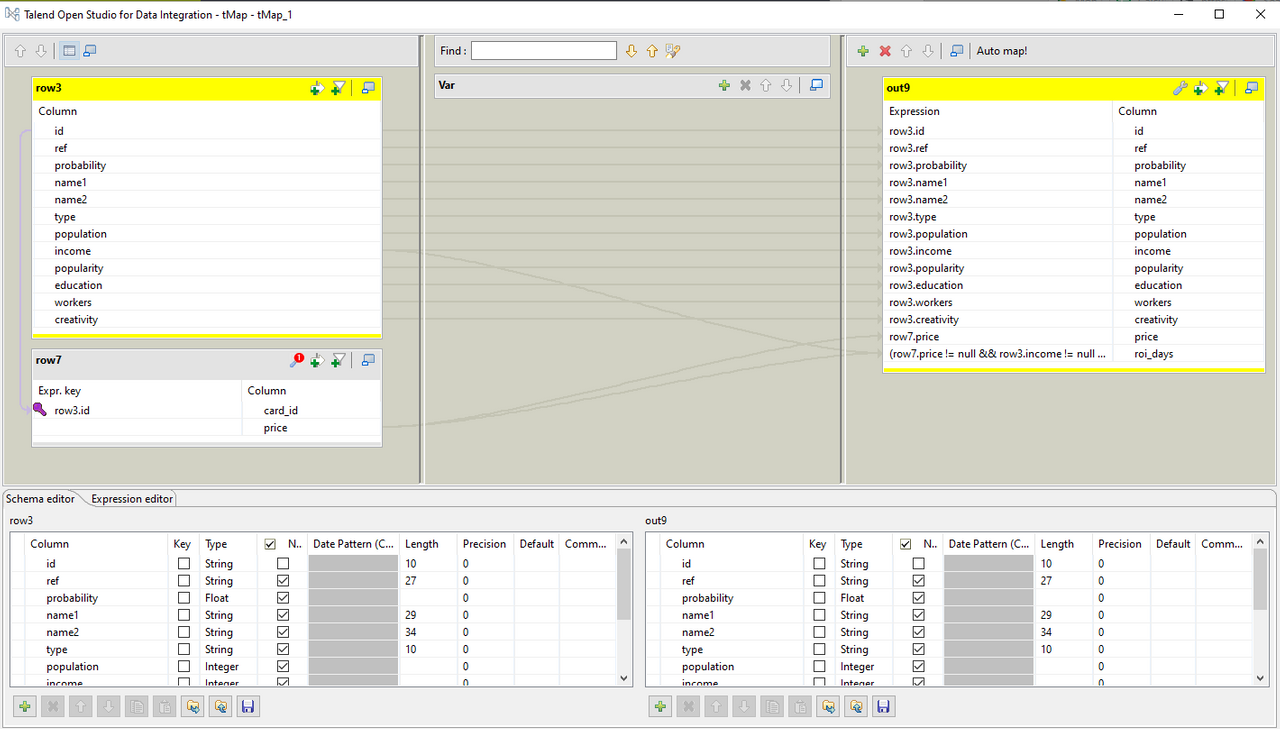Switch to Schema editor tab
This screenshot has width=1280, height=729.
tap(41, 499)
